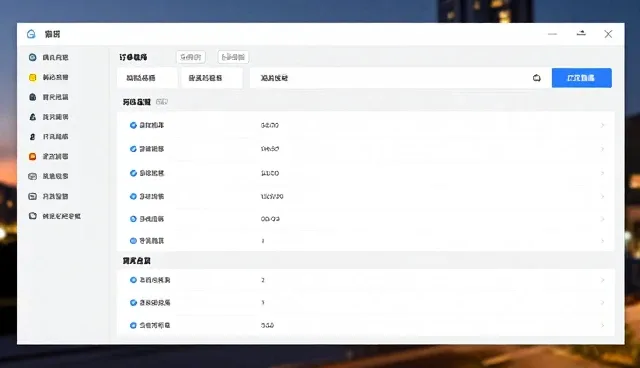640x368 pixels.
Task: Click blue circle icon of the 0.50 row
Action: pyautogui.click(x=133, y=326)
